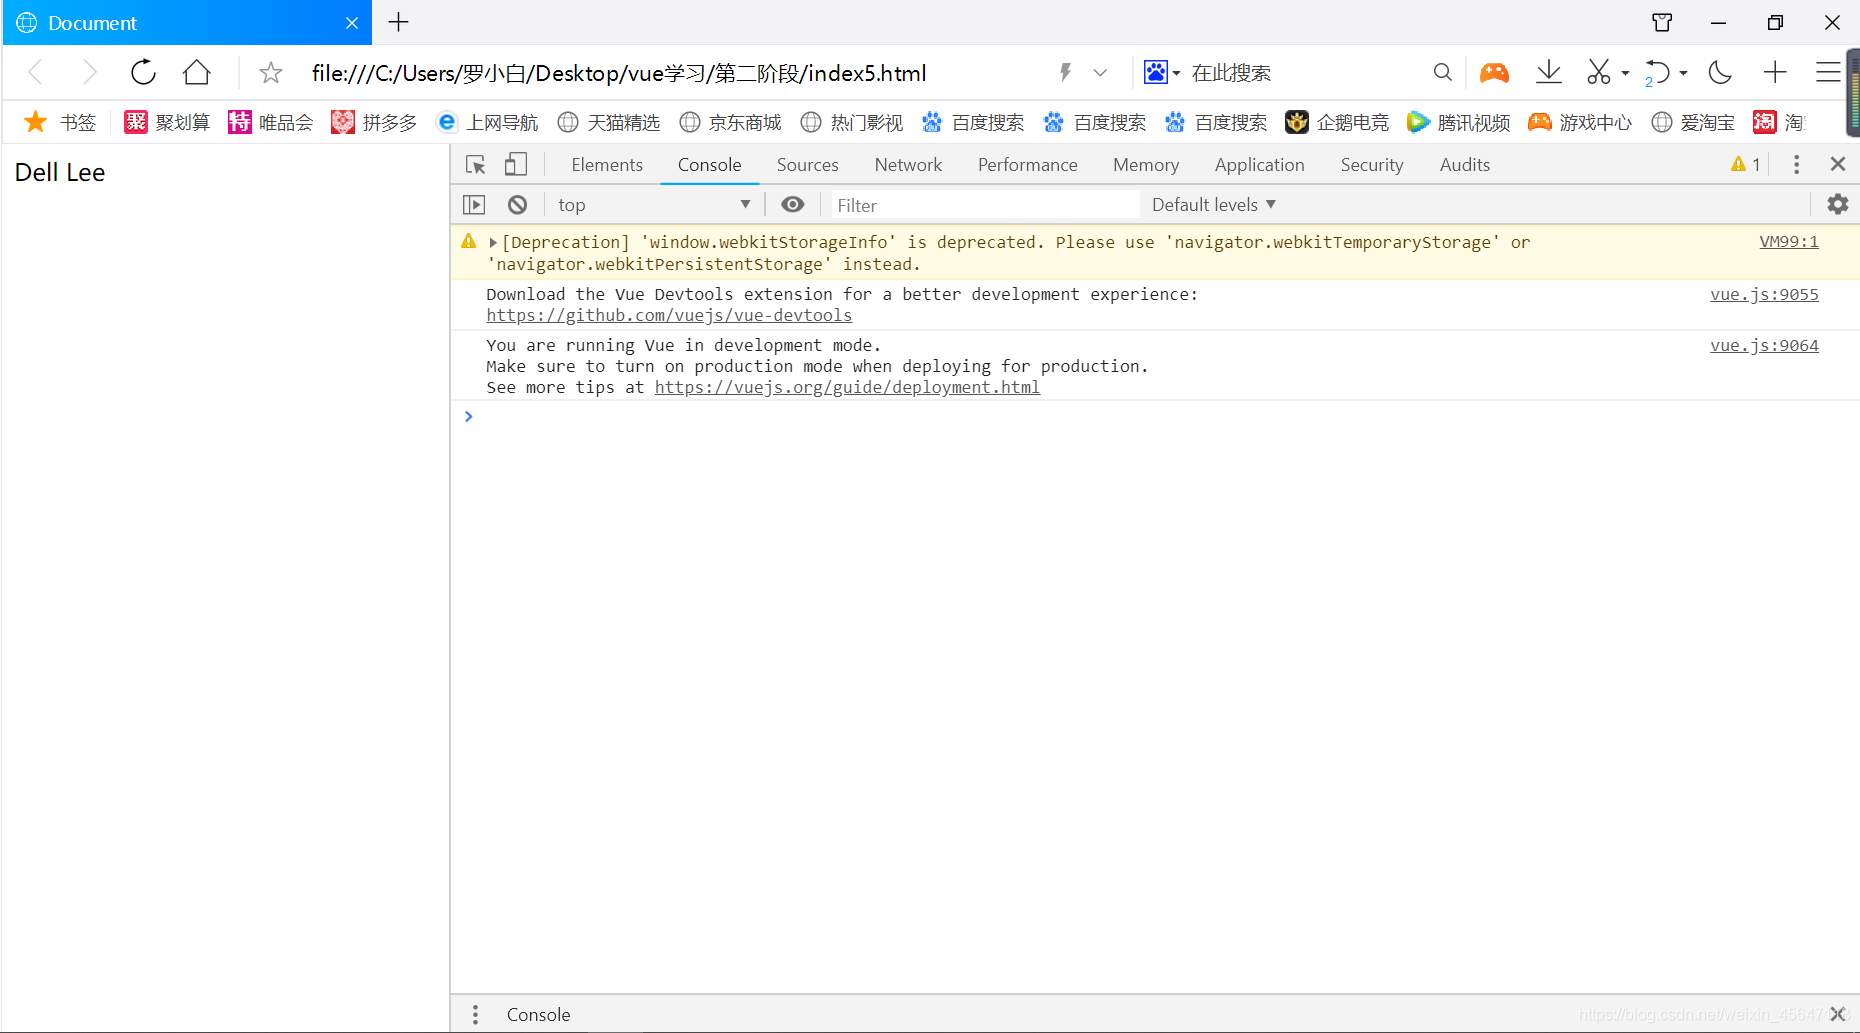Image resolution: width=1860 pixels, height=1033 pixels.
Task: Click the search magnifier icon
Action: click(x=1442, y=72)
